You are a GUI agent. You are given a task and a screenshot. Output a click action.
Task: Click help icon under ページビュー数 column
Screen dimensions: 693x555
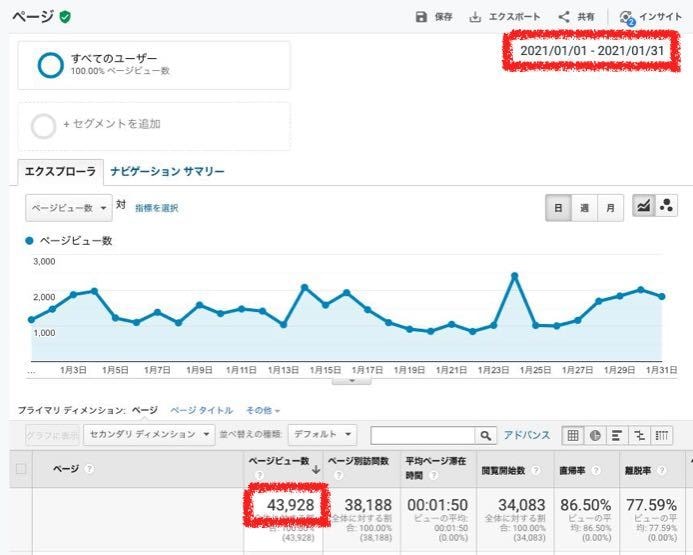(x=259, y=475)
